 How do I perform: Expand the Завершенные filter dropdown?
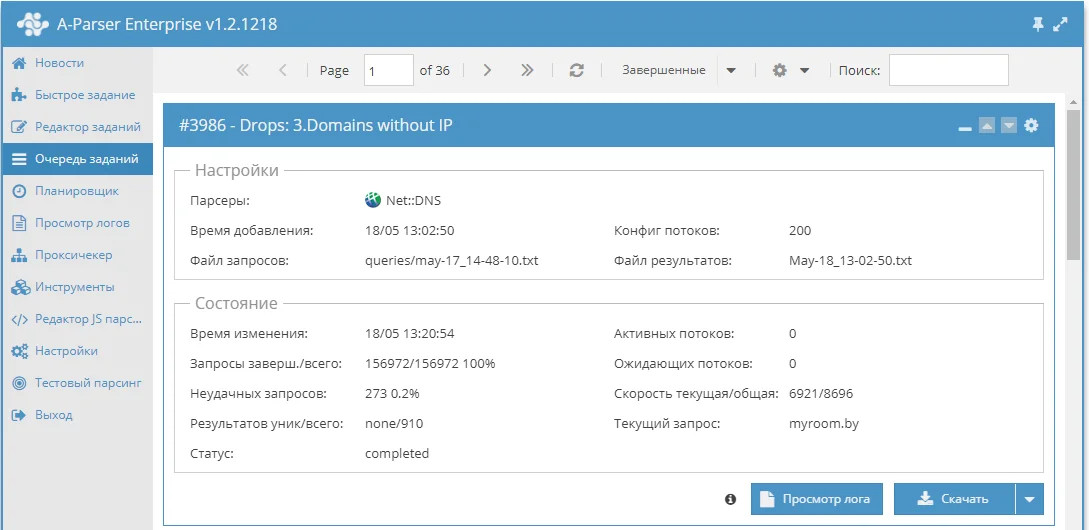(730, 70)
